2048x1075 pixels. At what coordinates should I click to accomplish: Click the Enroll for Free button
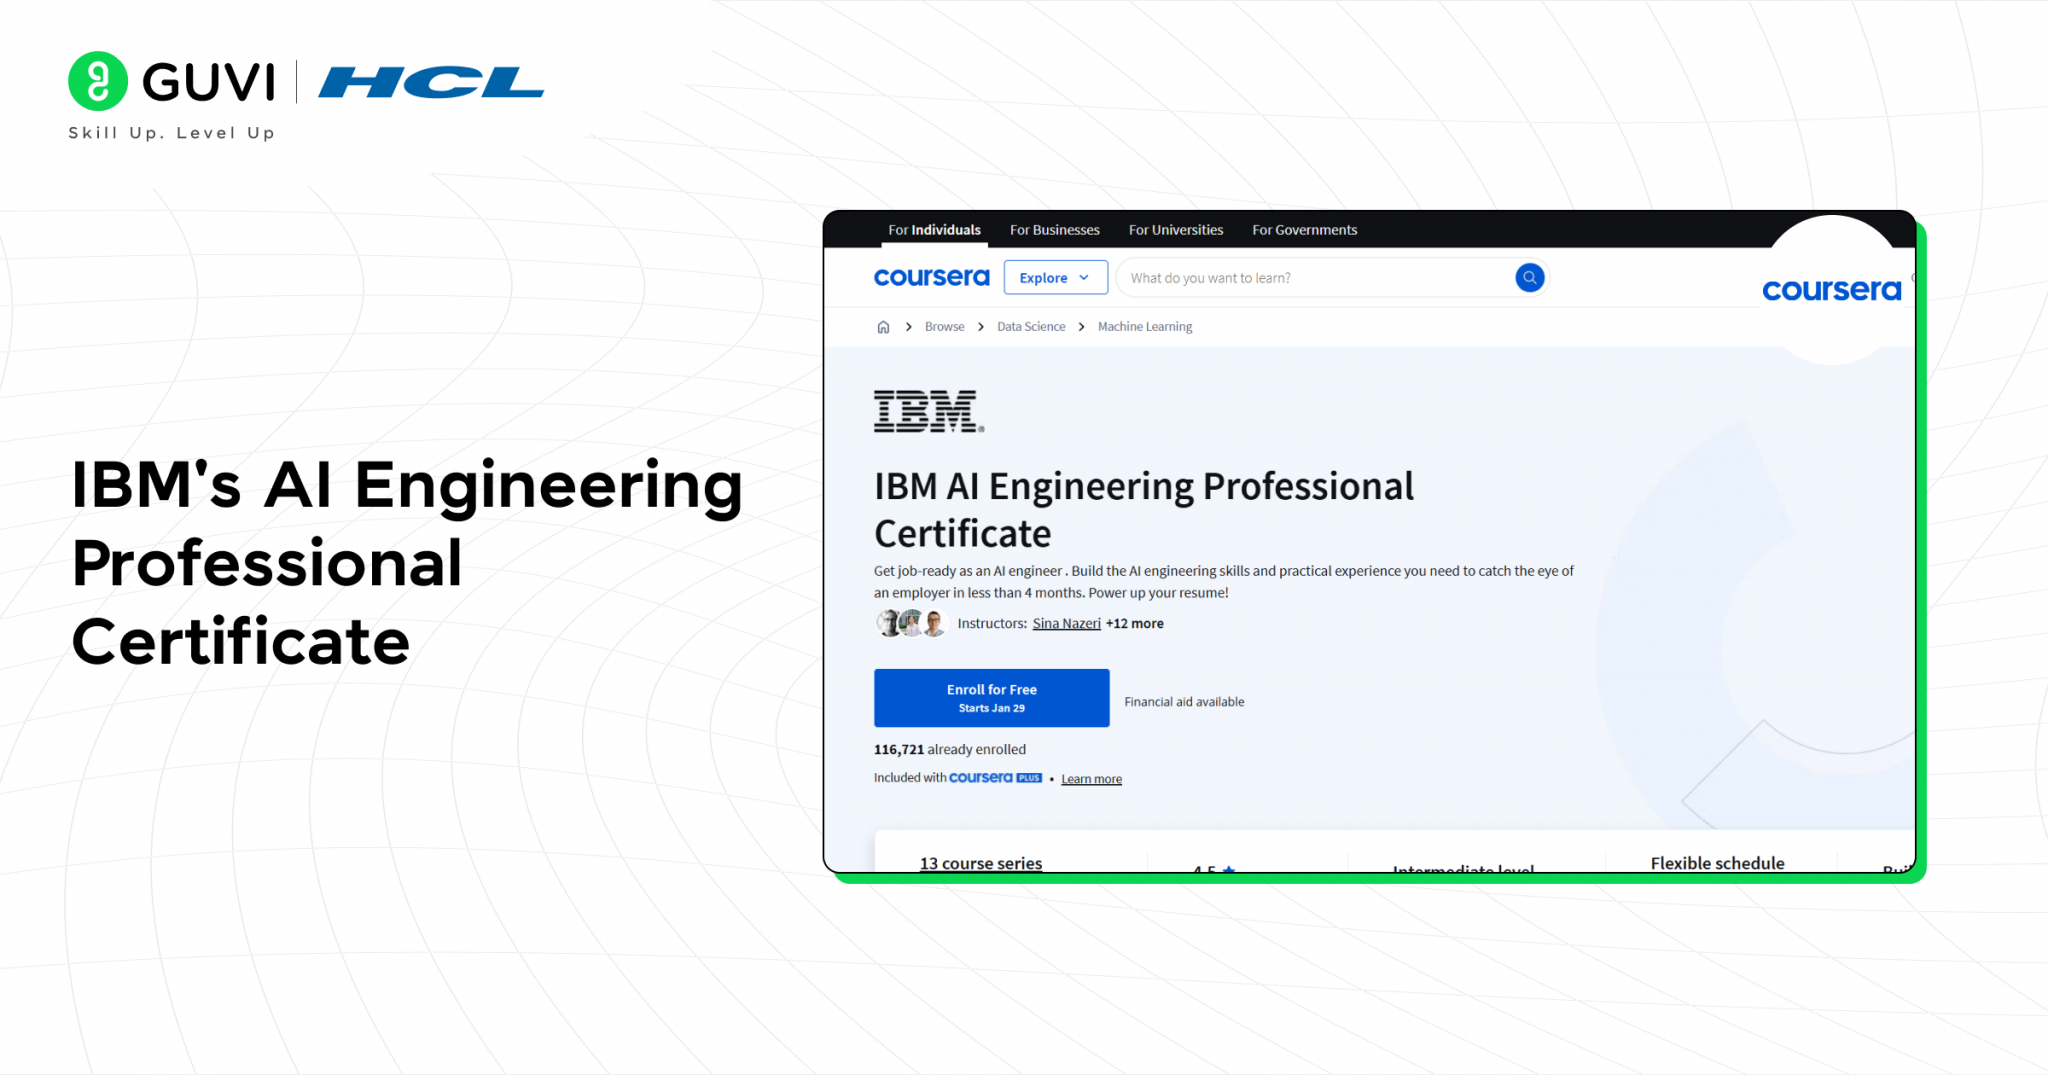[x=991, y=697]
